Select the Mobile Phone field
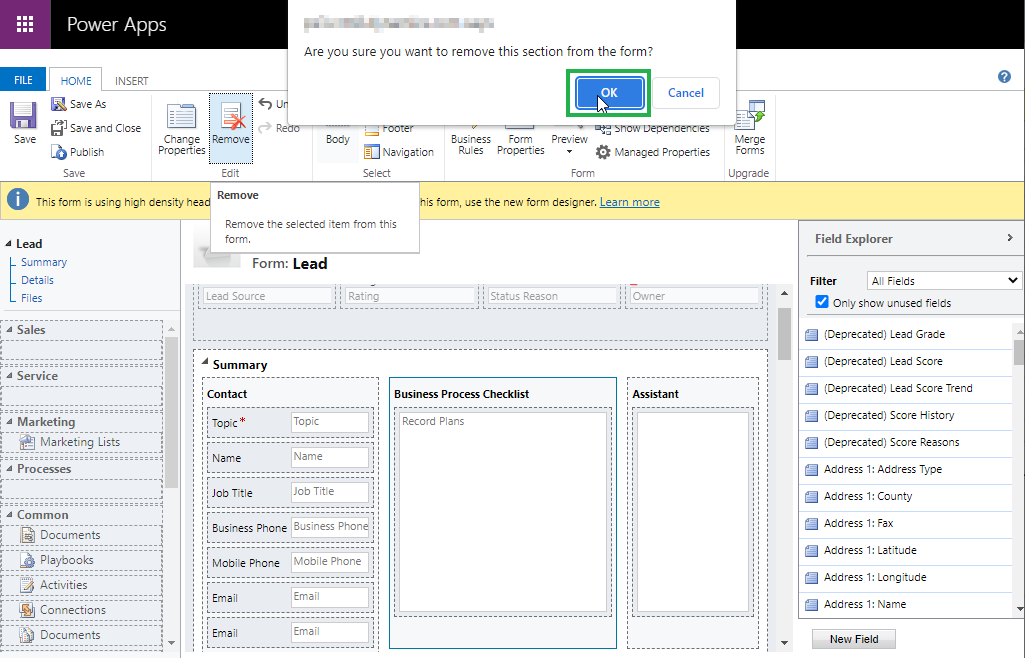1025x658 pixels. (290, 563)
